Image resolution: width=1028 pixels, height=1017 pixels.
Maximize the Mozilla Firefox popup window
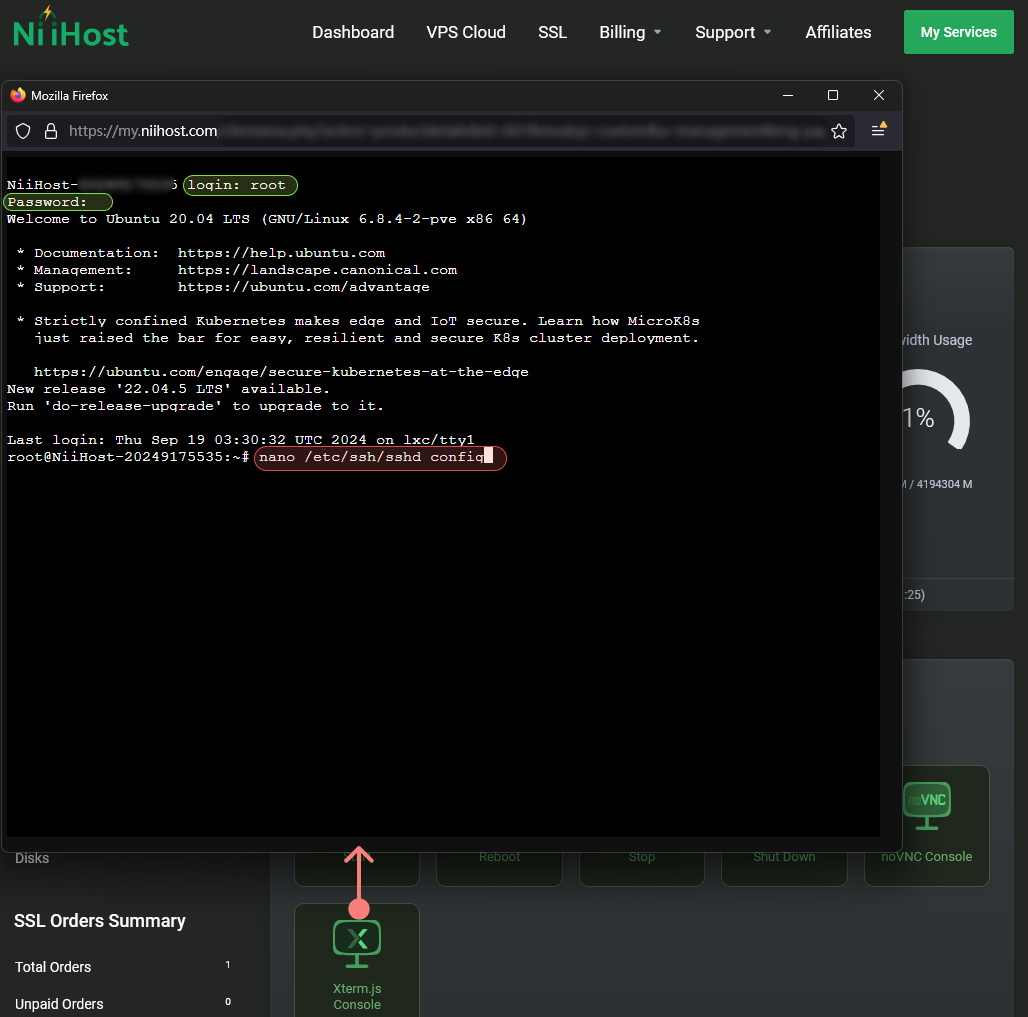tap(832, 95)
